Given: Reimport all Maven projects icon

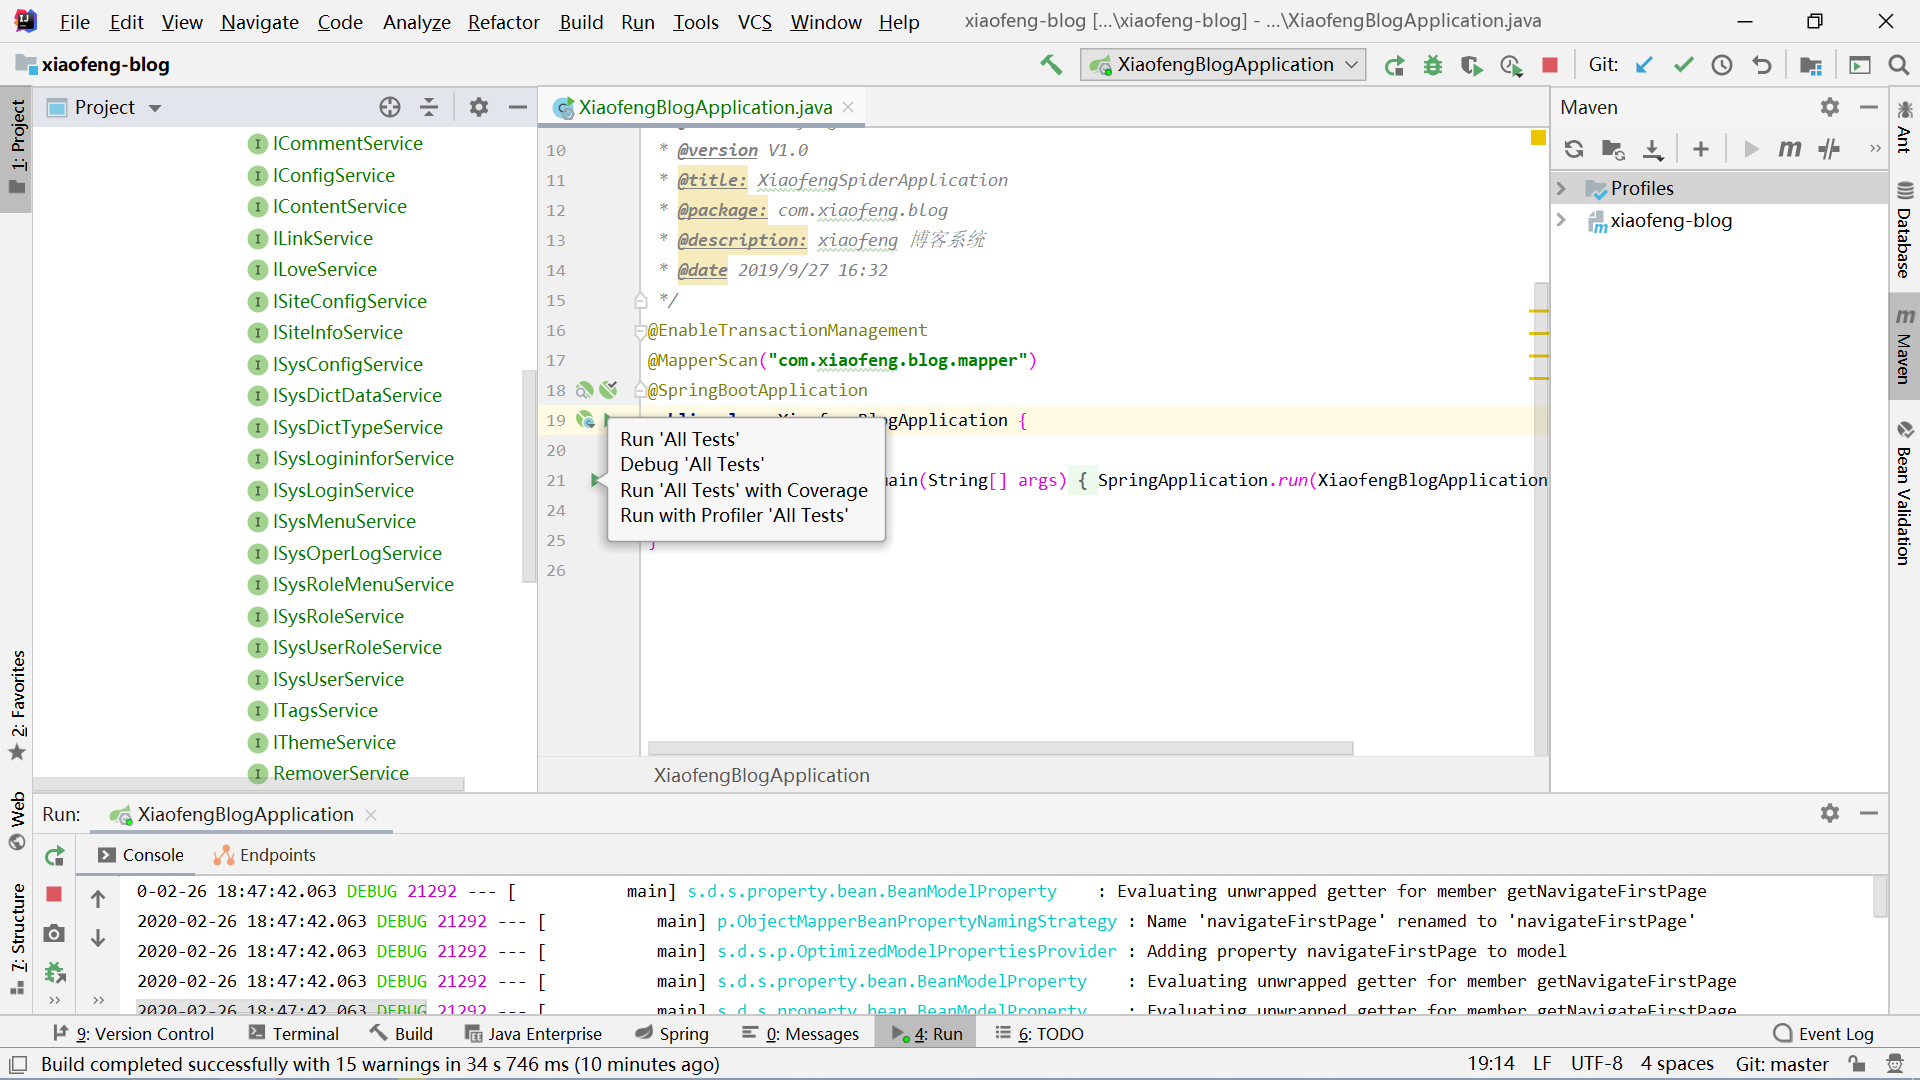Looking at the screenshot, I should tap(1574, 149).
